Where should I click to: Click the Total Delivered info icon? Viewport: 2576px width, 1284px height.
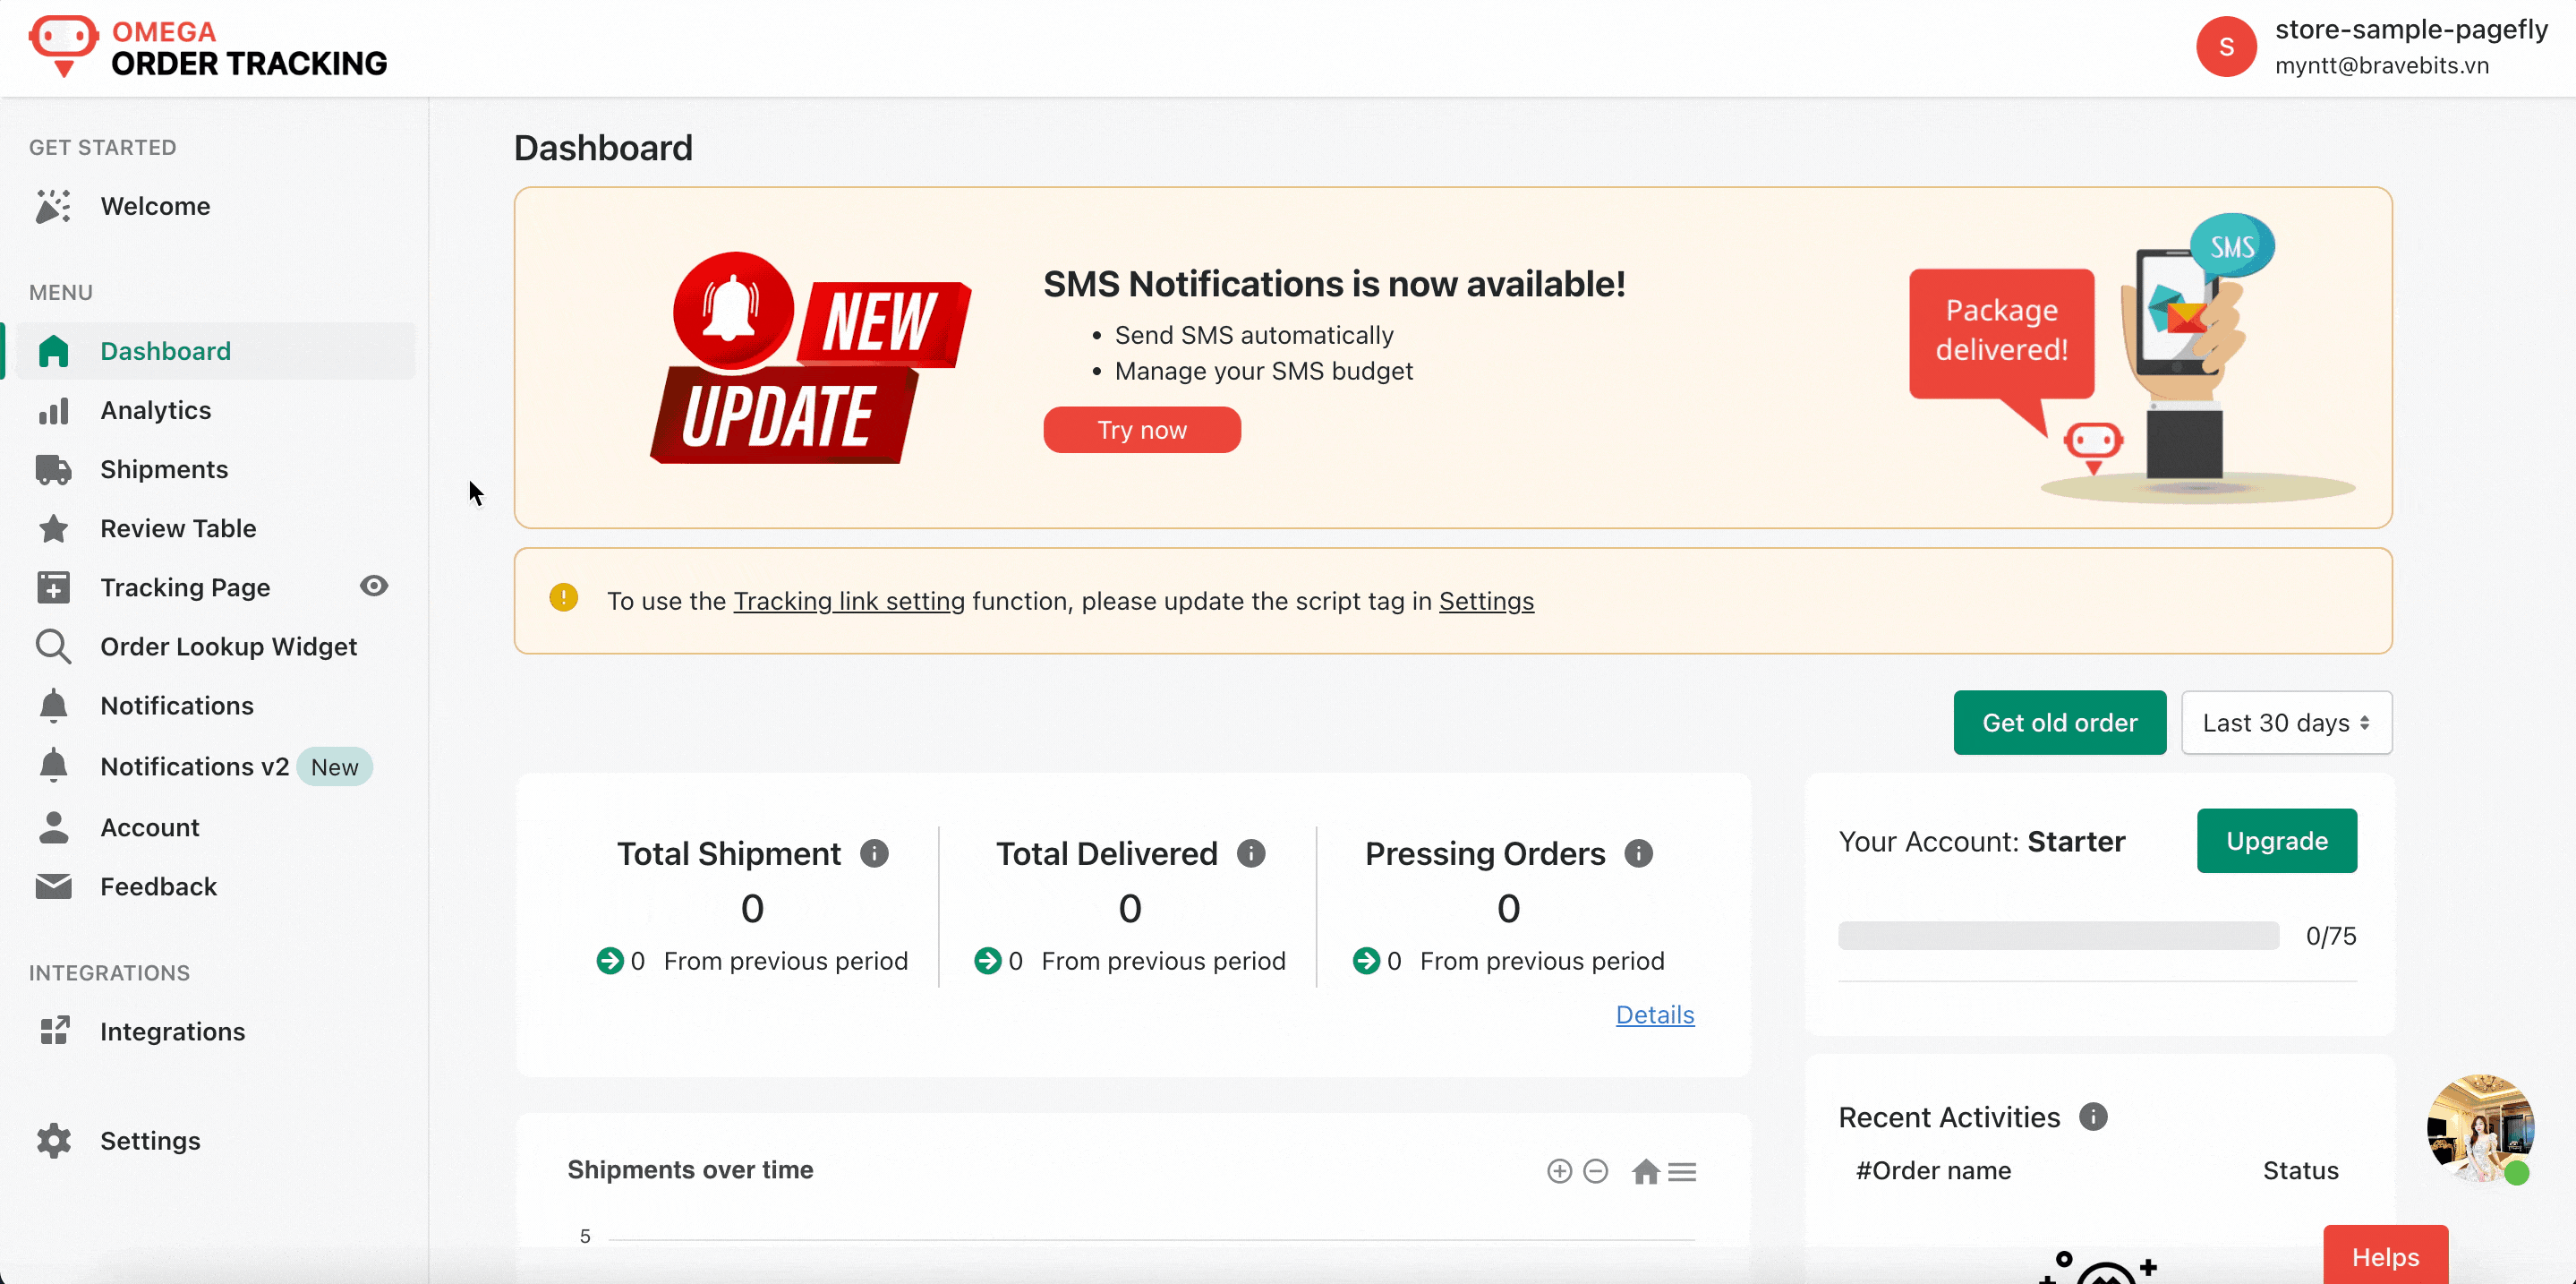pyautogui.click(x=1251, y=853)
